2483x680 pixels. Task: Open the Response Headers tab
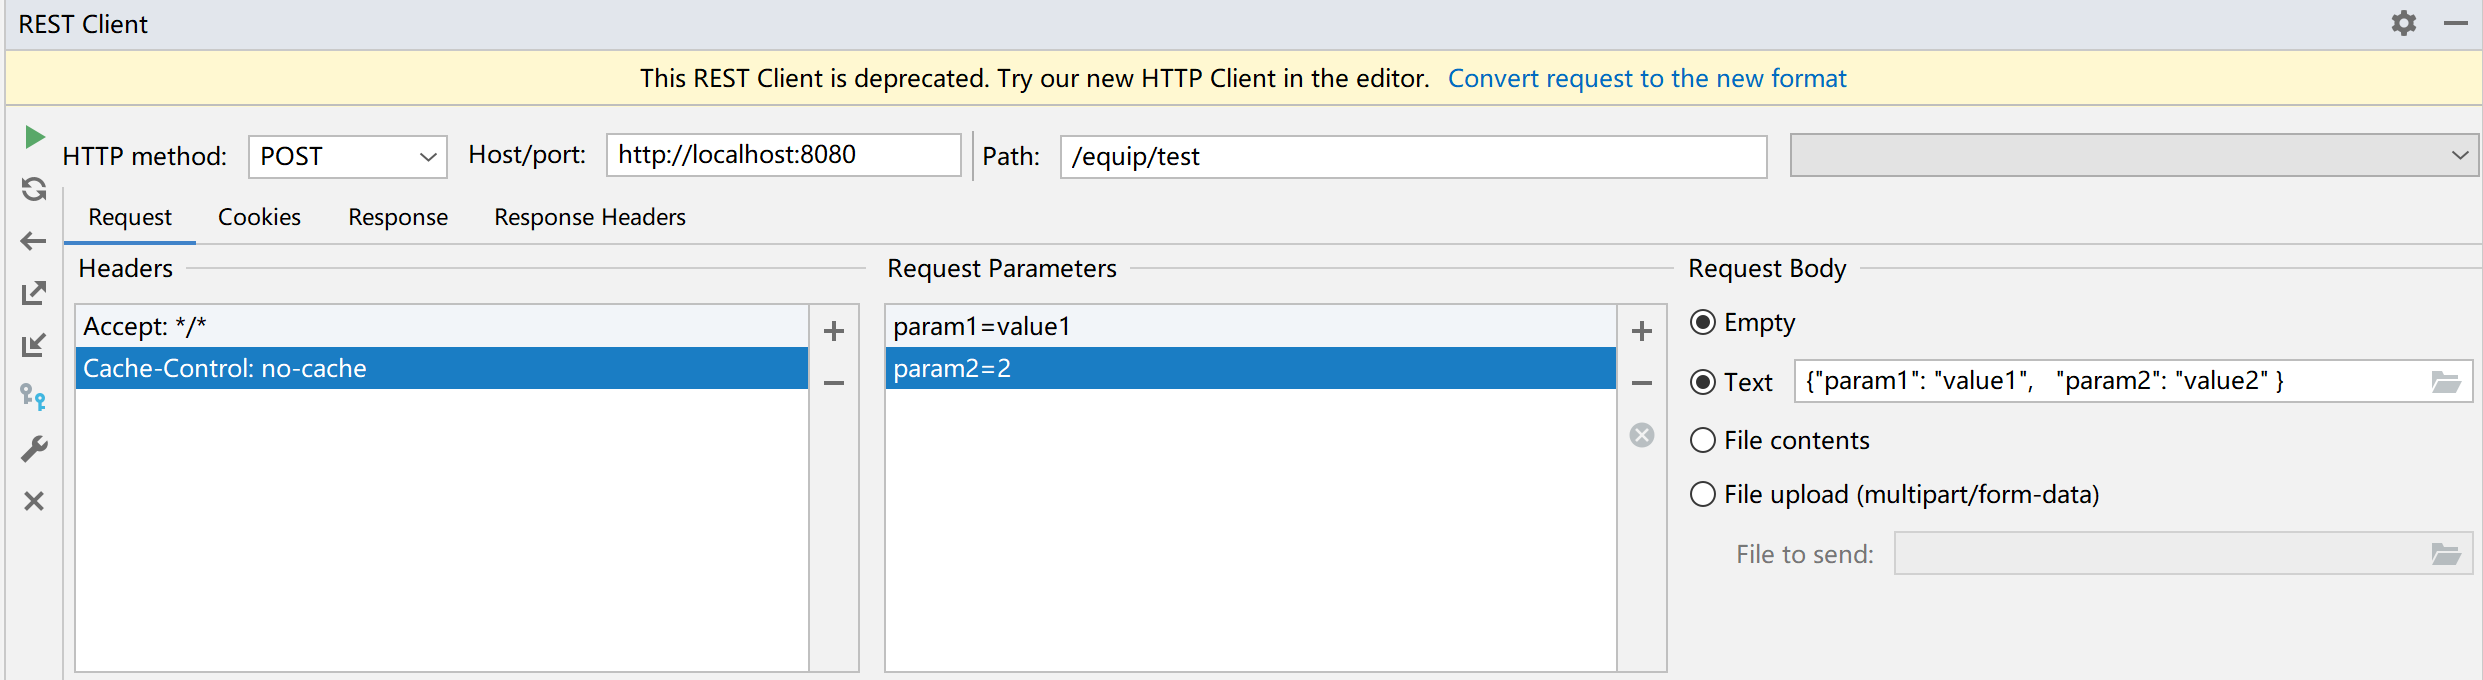(x=589, y=217)
